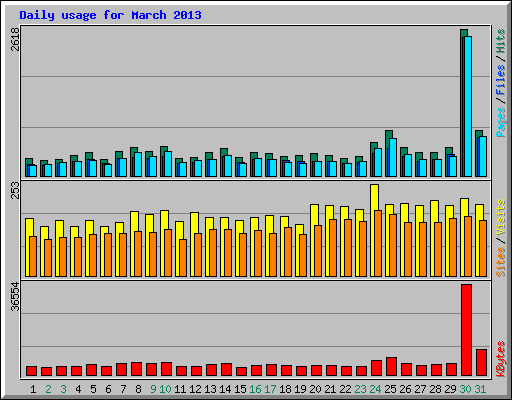Select the cyan Pages bar for day 25

(x=393, y=157)
